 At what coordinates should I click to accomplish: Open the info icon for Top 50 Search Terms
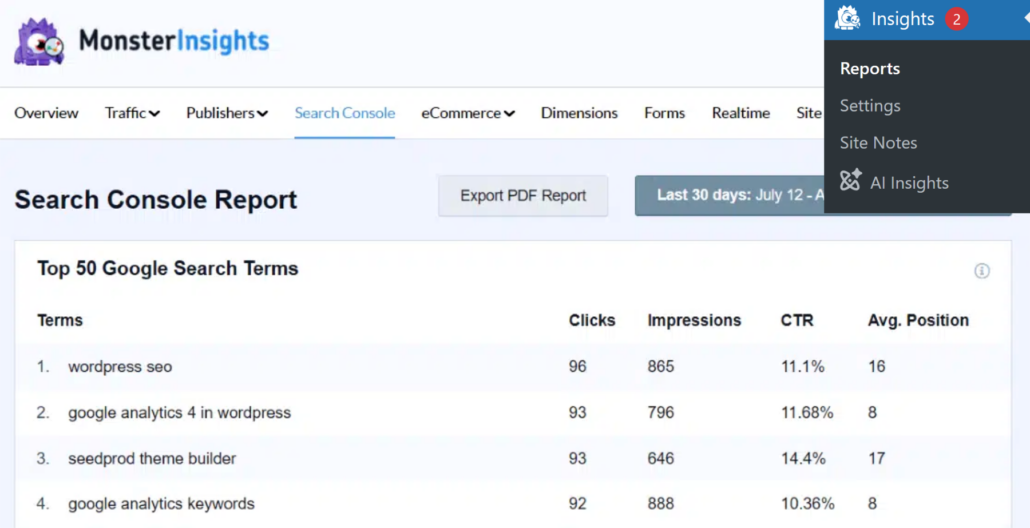click(982, 271)
